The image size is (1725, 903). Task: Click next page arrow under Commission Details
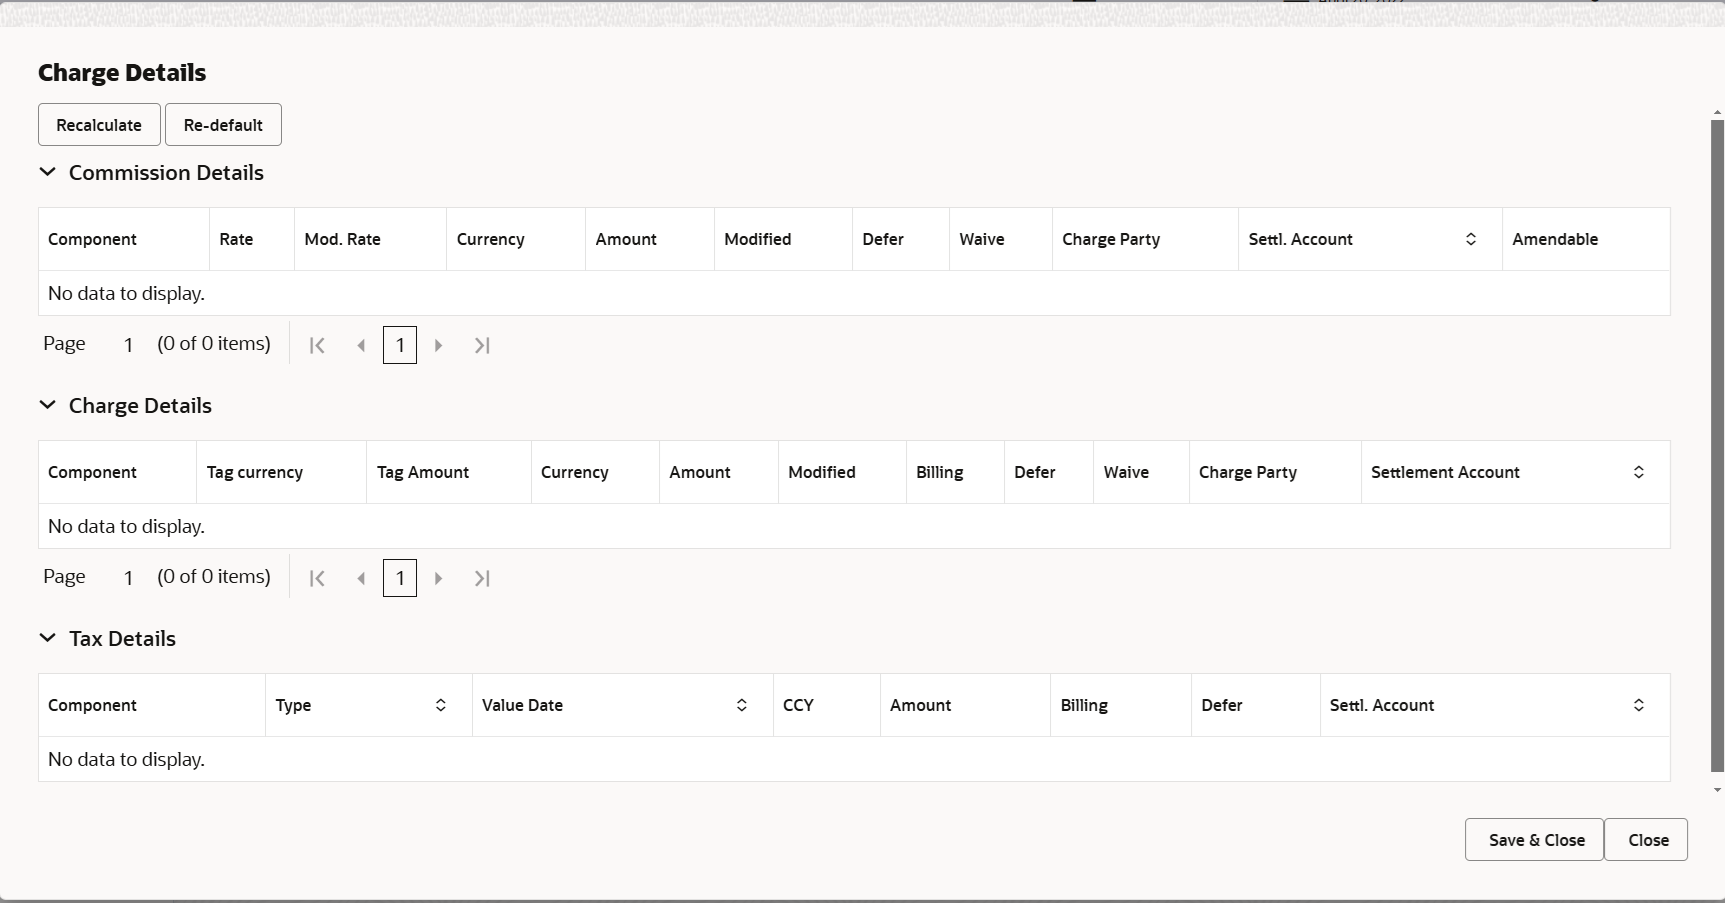(x=439, y=344)
